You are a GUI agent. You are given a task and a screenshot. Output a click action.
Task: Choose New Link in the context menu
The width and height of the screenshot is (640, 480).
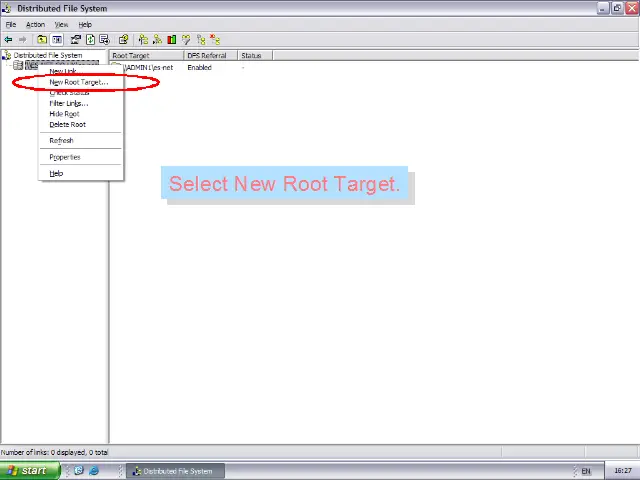[x=81, y=71]
